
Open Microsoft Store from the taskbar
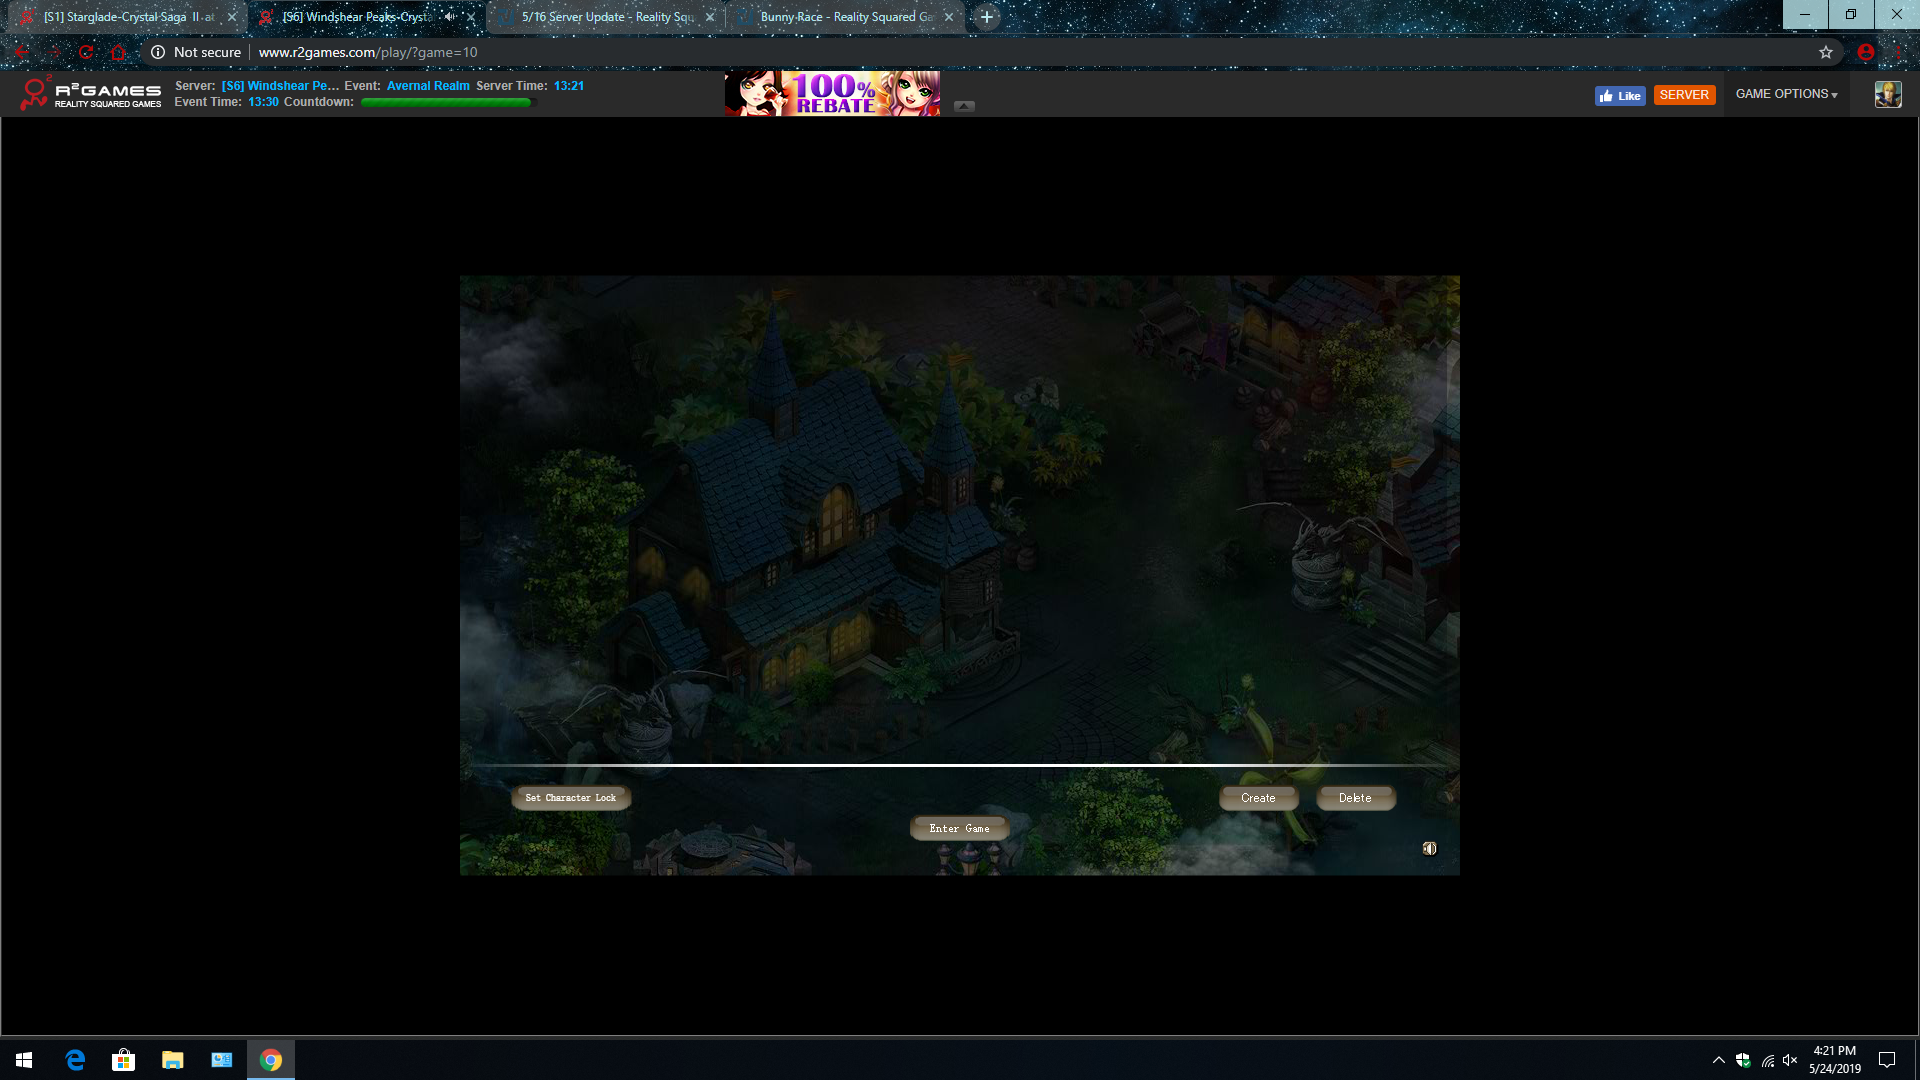[124, 1060]
